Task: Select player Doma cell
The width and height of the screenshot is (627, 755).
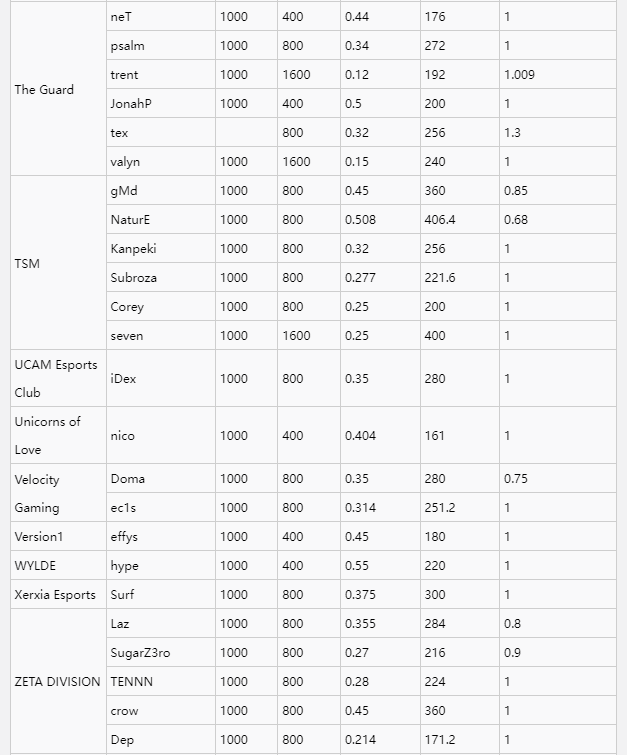Action: click(x=127, y=479)
